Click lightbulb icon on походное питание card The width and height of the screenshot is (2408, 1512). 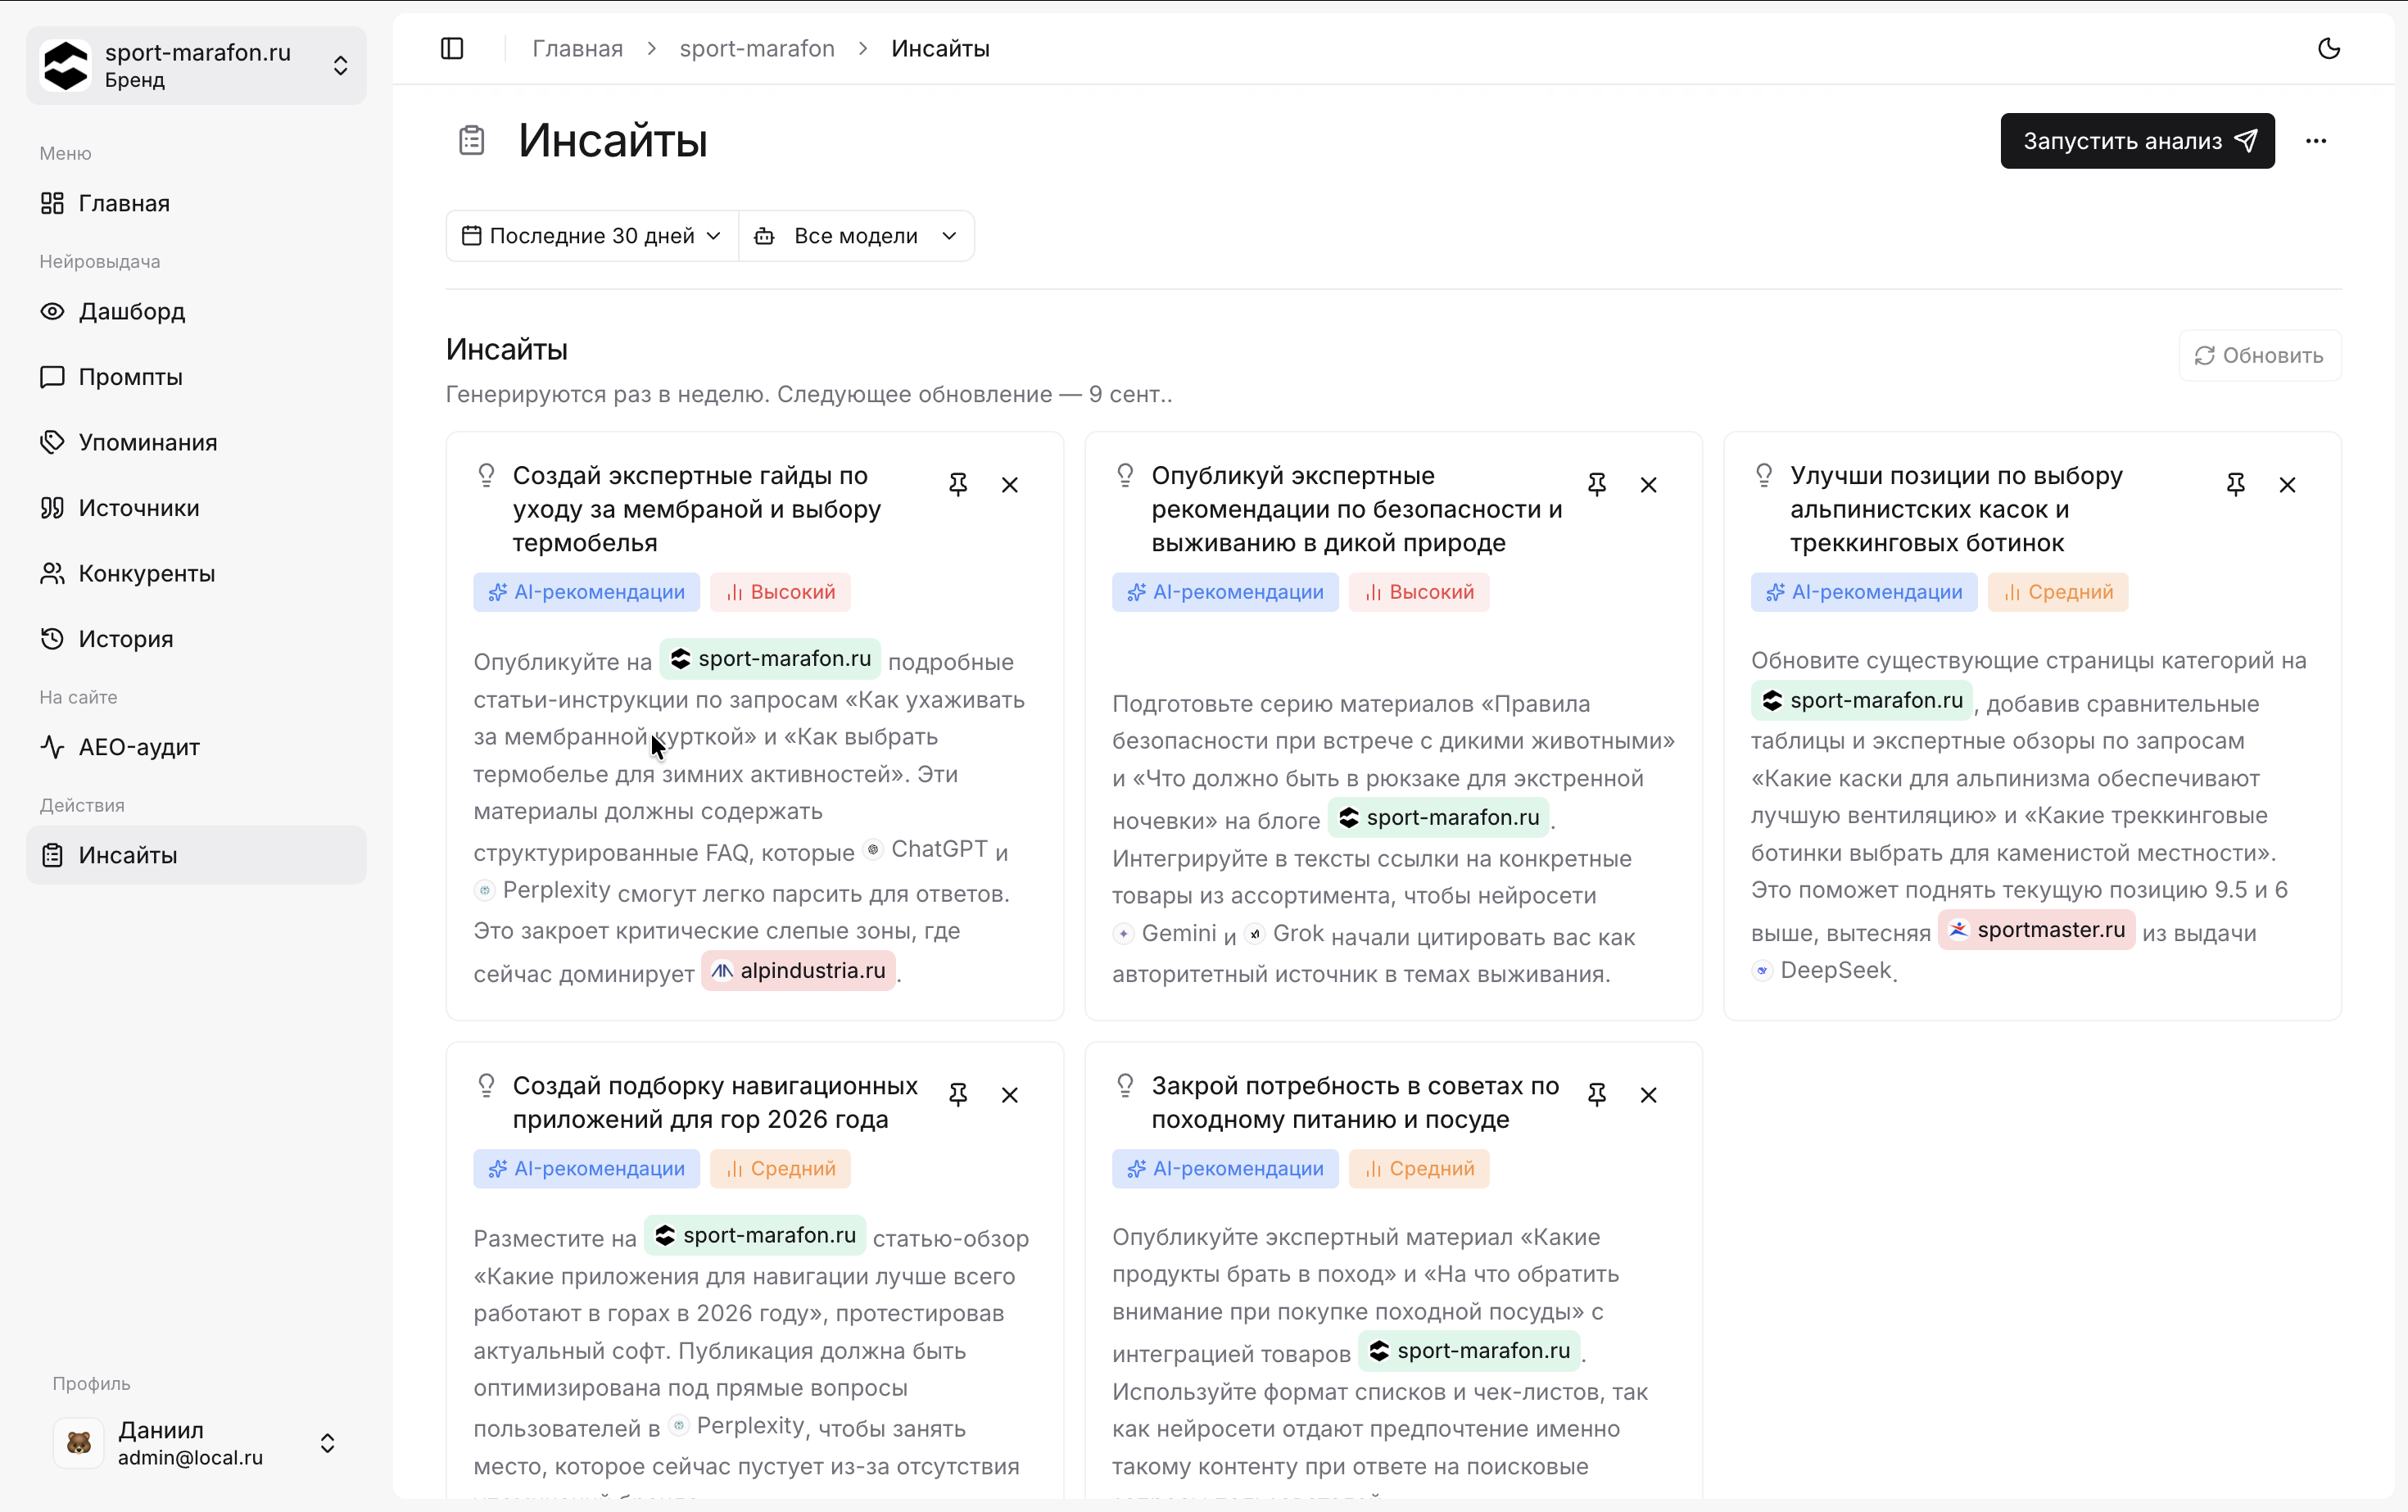[x=1125, y=1085]
